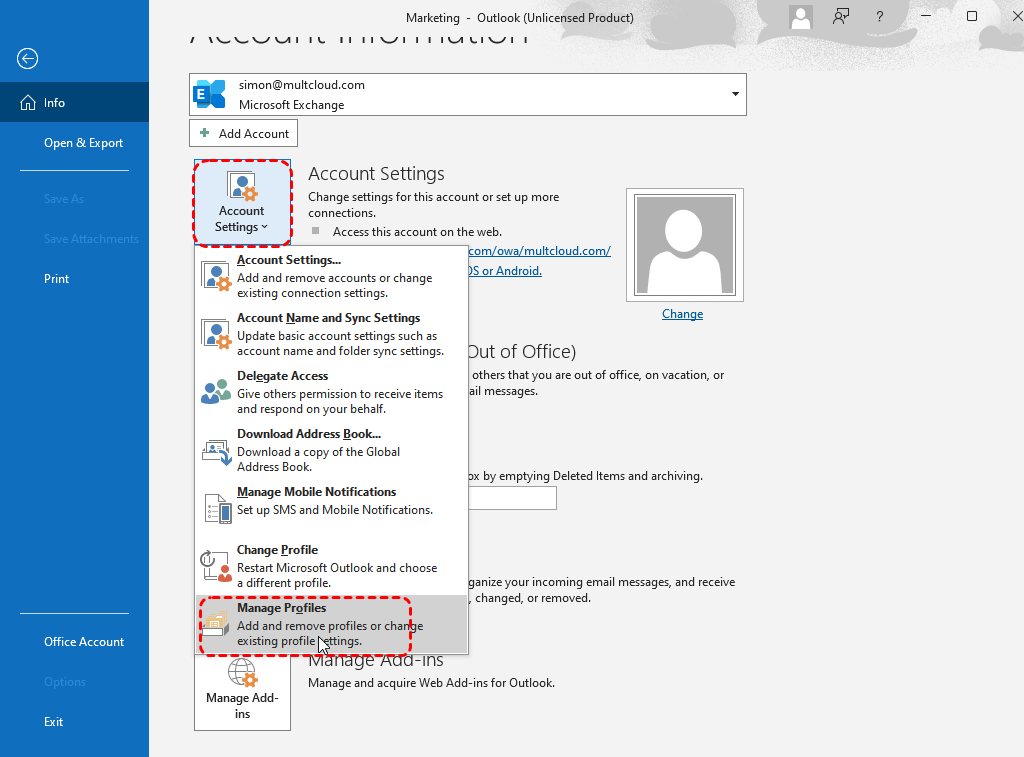Viewport: 1024px width, 757px height.
Task: Click Options in the sidebar
Action: point(65,682)
